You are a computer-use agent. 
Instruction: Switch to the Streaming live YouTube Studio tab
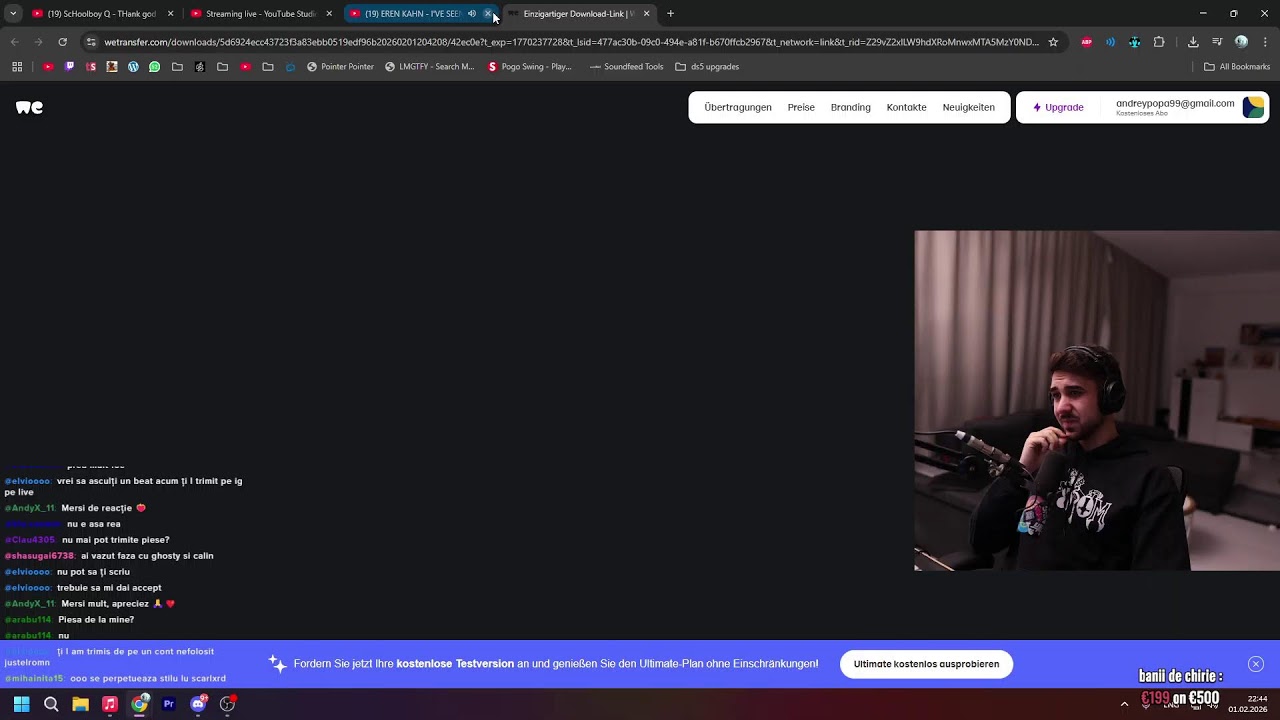click(x=260, y=14)
